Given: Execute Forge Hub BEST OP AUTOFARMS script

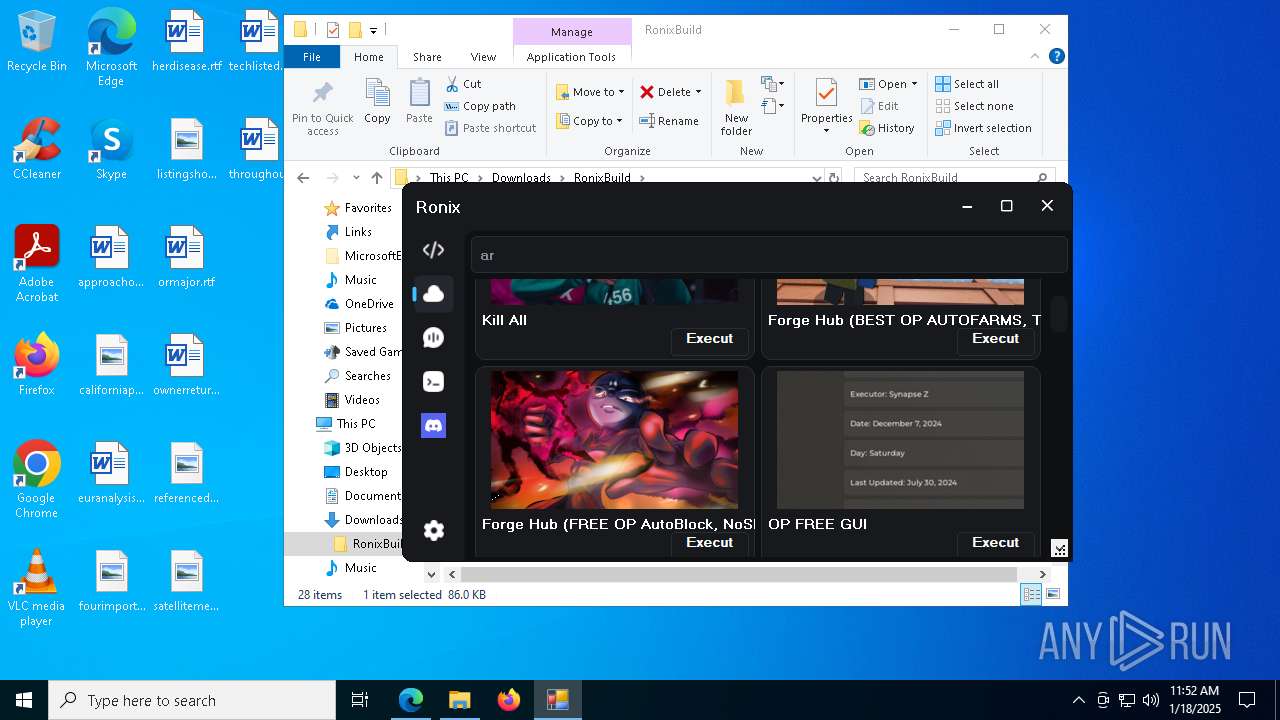Looking at the screenshot, I should pos(995,339).
